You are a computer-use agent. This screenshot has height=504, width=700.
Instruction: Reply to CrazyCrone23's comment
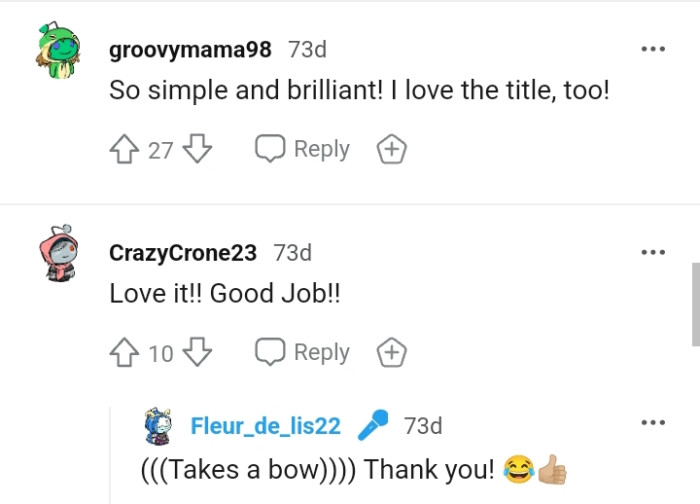[x=303, y=353]
